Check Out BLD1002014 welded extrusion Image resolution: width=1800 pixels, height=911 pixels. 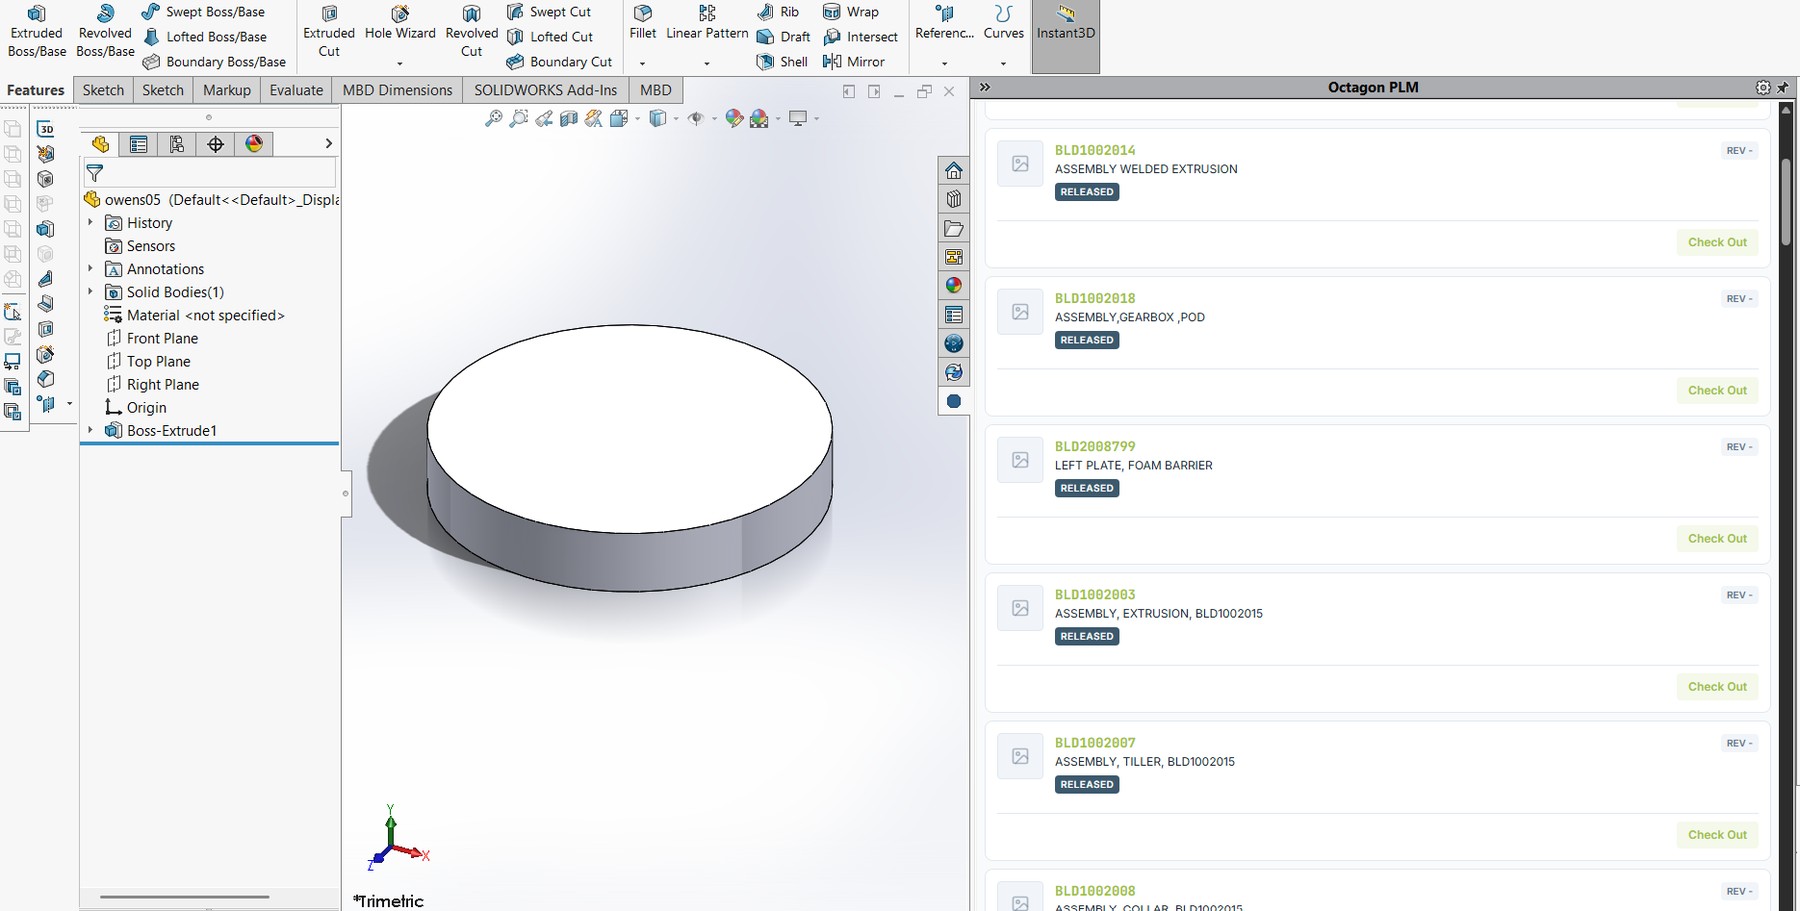click(x=1717, y=242)
